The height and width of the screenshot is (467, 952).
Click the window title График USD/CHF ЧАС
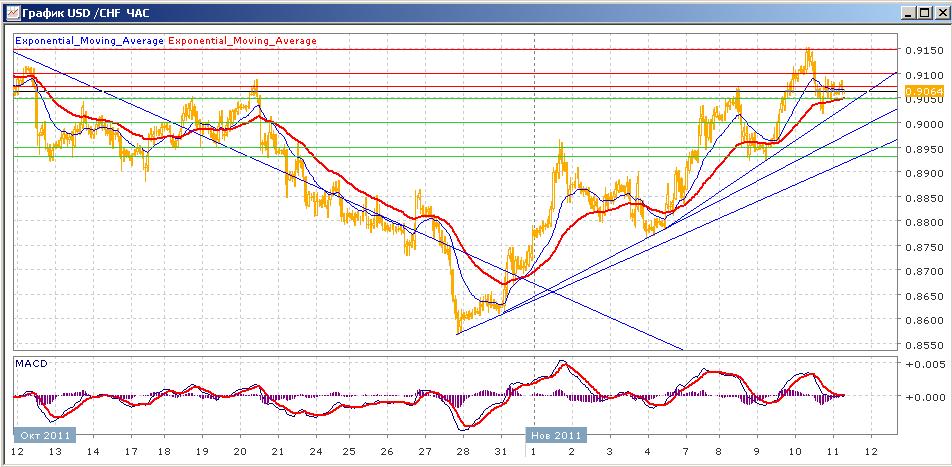click(x=86, y=12)
